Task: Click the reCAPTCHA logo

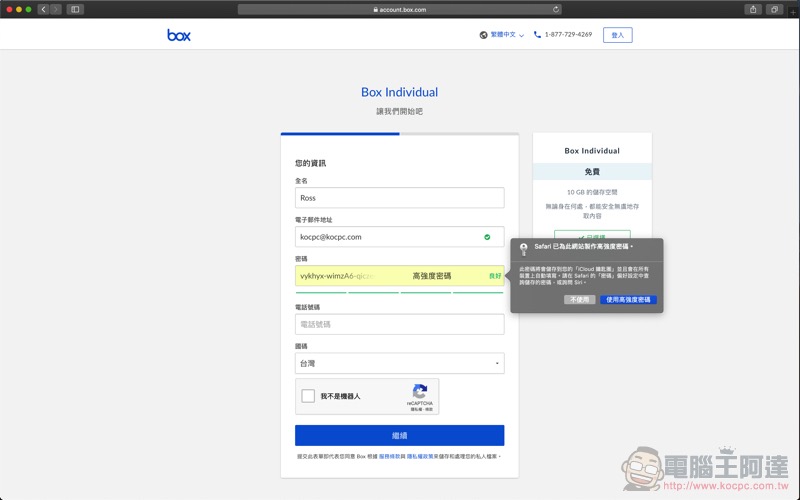Action: tap(420, 391)
